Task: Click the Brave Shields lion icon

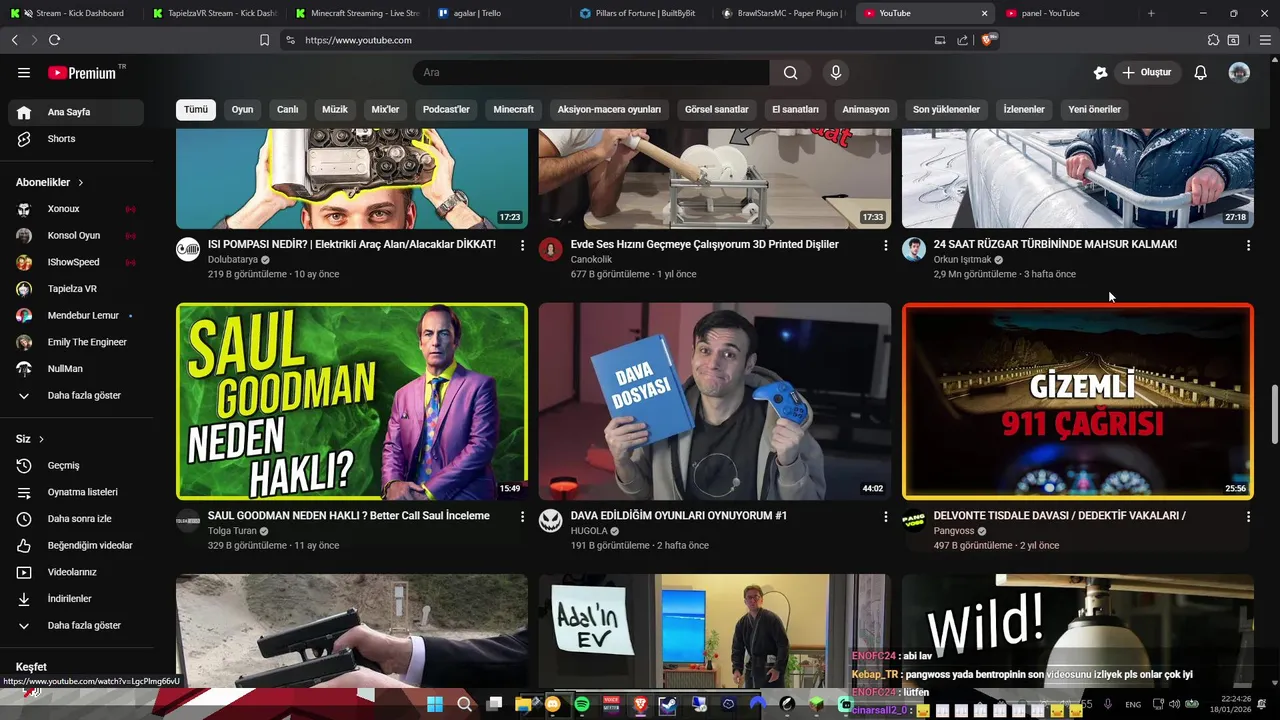Action: pos(988,40)
